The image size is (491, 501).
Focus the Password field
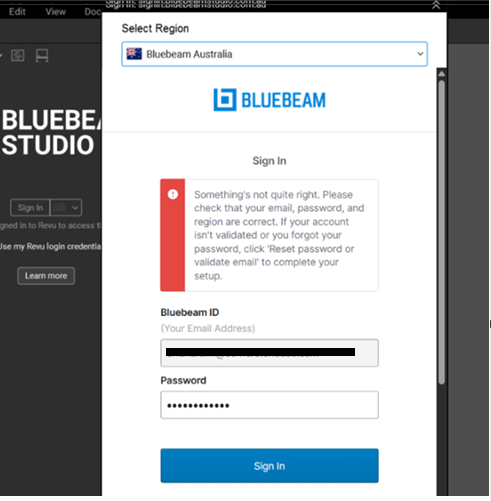(x=269, y=405)
